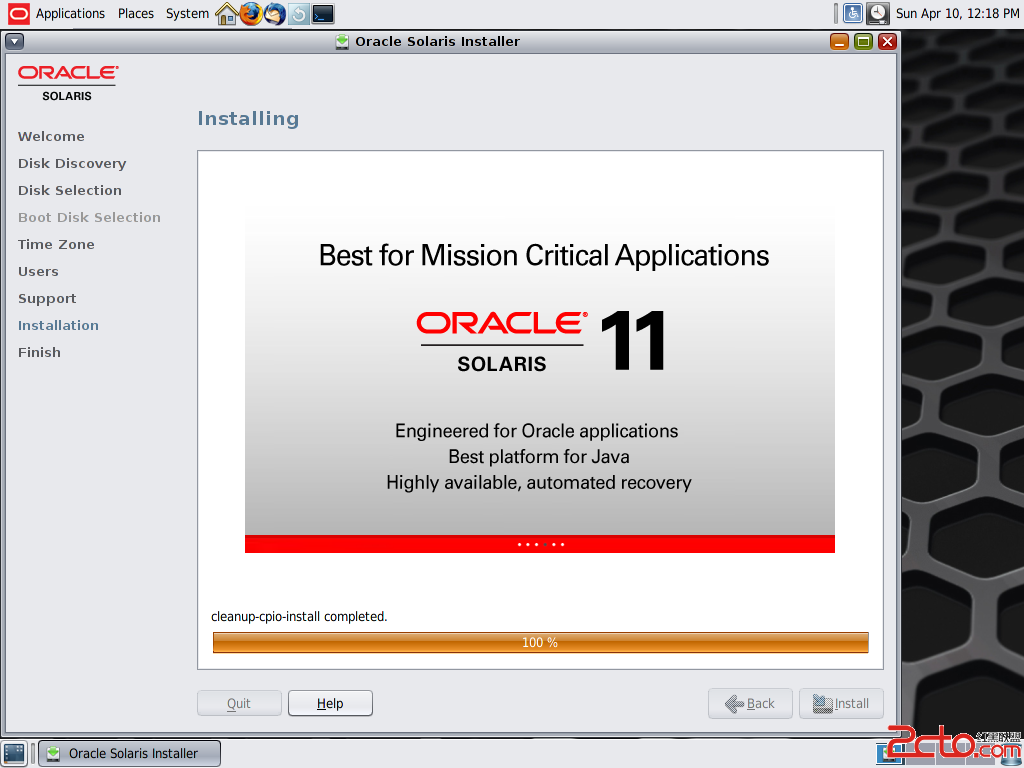The width and height of the screenshot is (1024, 768).
Task: Open the System menu
Action: (x=187, y=14)
